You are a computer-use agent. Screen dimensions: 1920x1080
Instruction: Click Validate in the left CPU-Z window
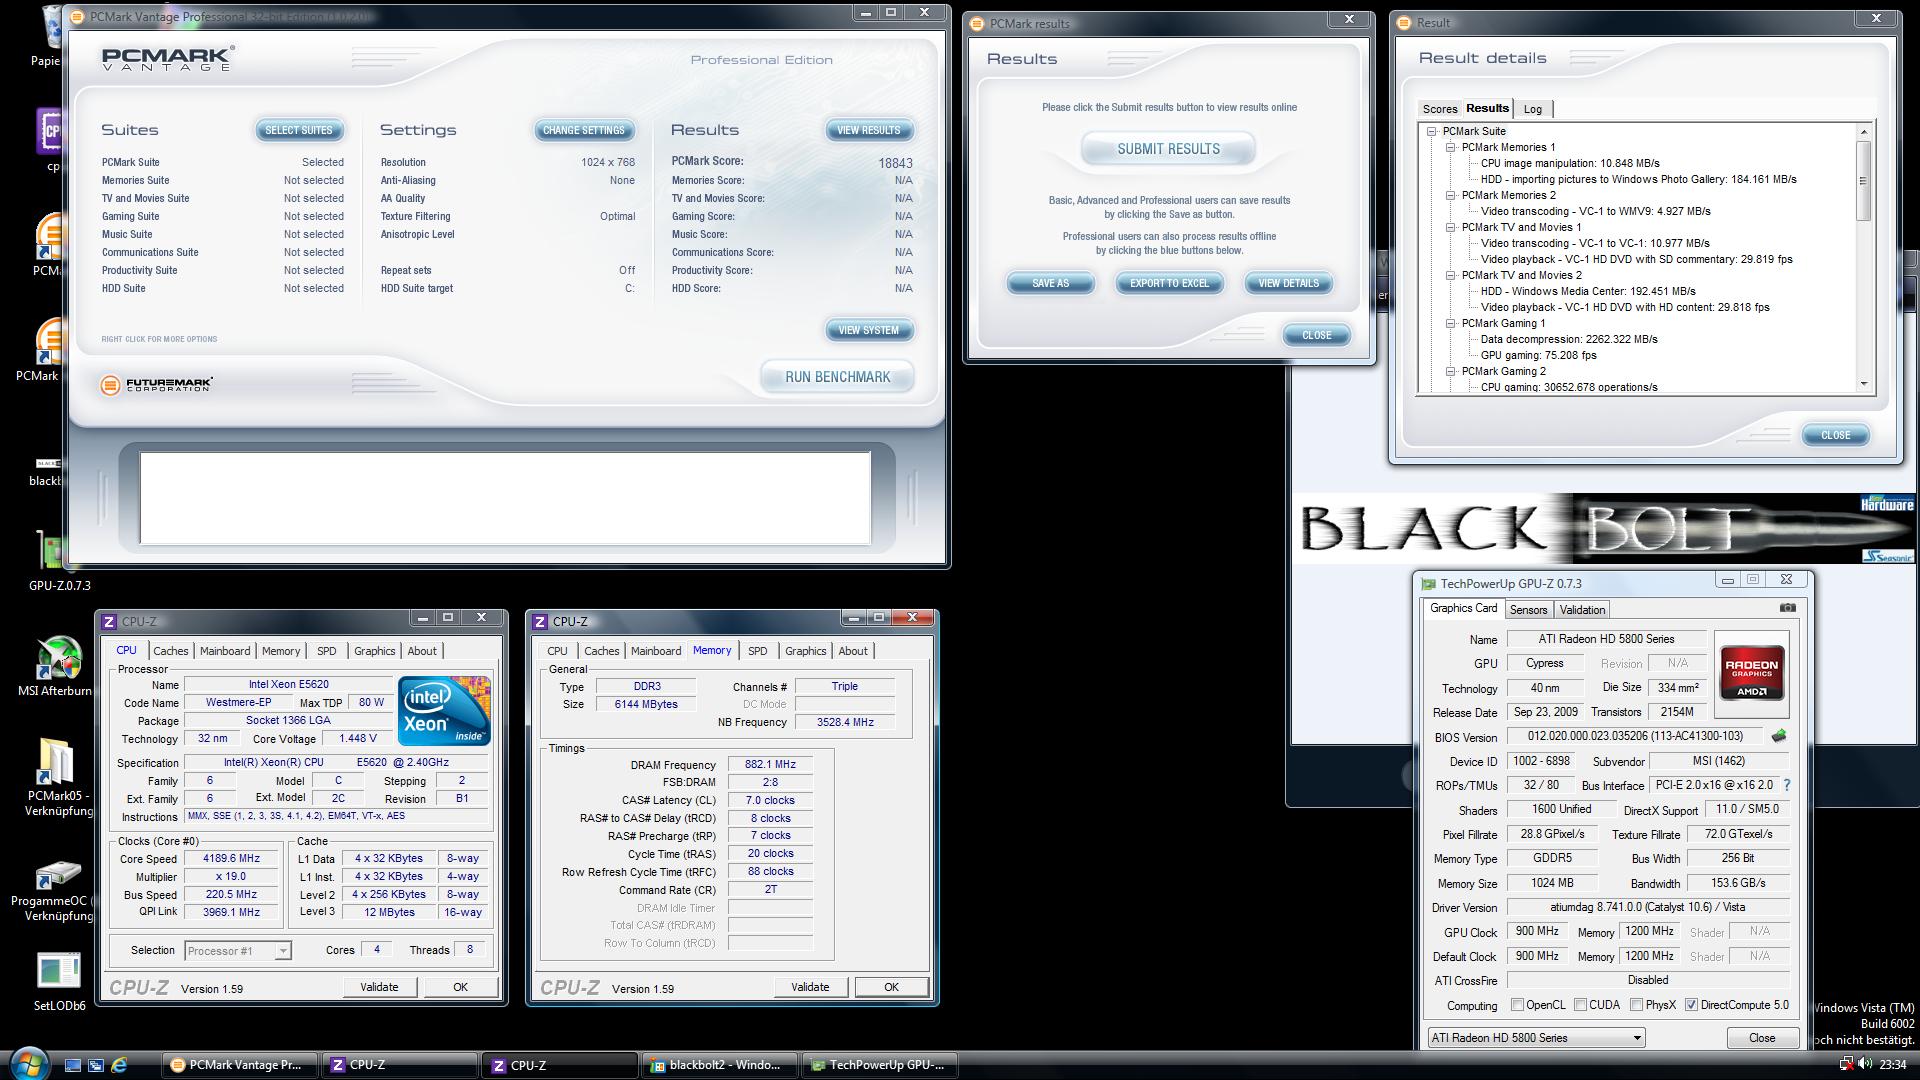pos(379,987)
